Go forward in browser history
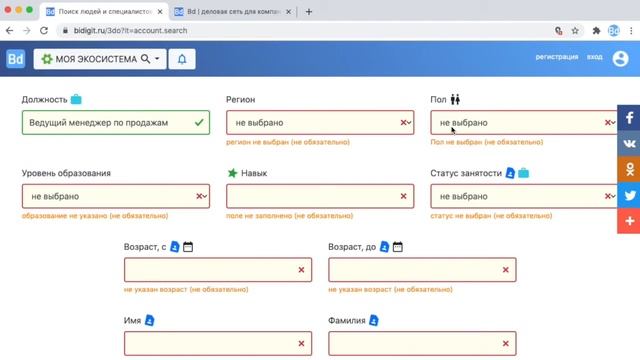Viewport: 640px width, 360px height. pyautogui.click(x=27, y=31)
